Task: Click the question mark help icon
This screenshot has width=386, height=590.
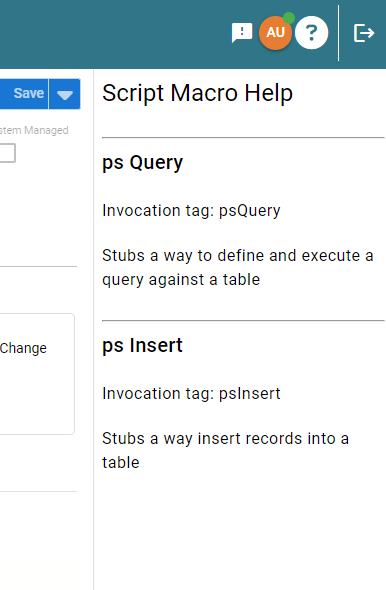Action: (x=312, y=33)
